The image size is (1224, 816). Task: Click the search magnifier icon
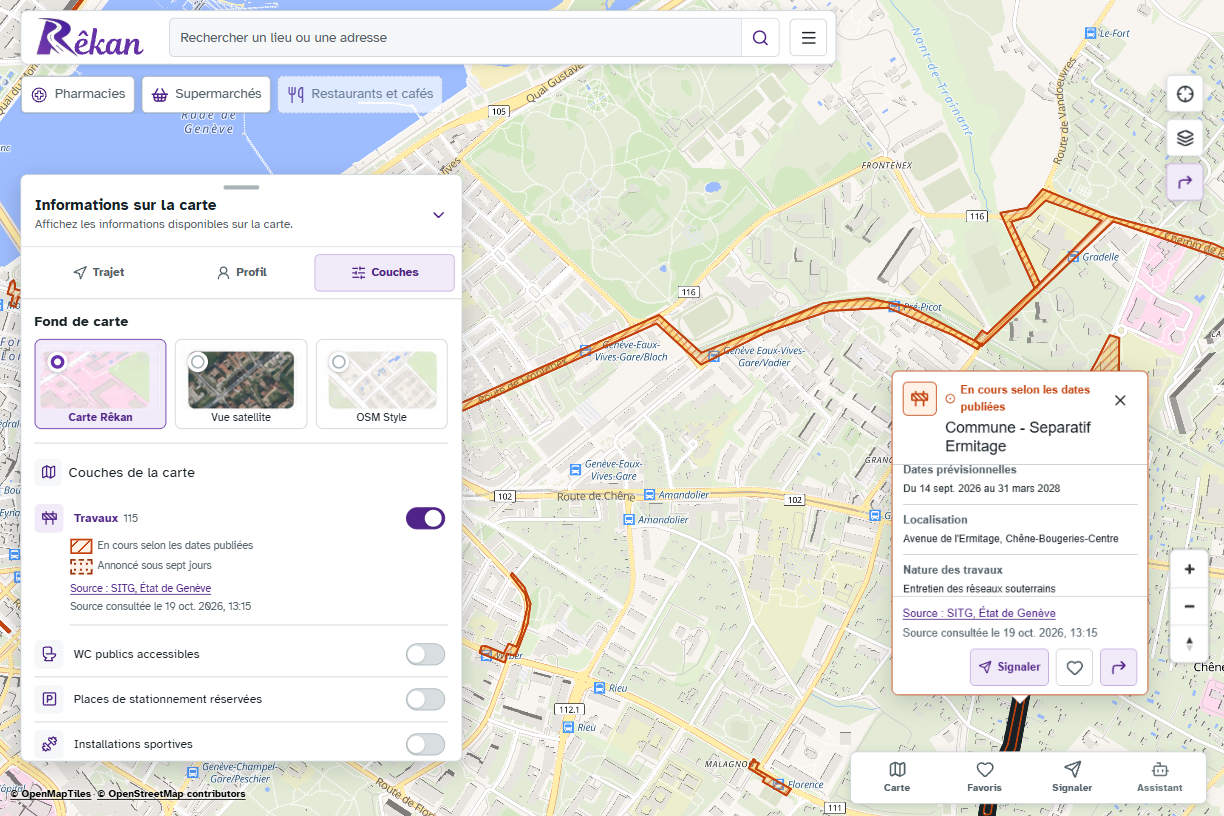pos(760,38)
